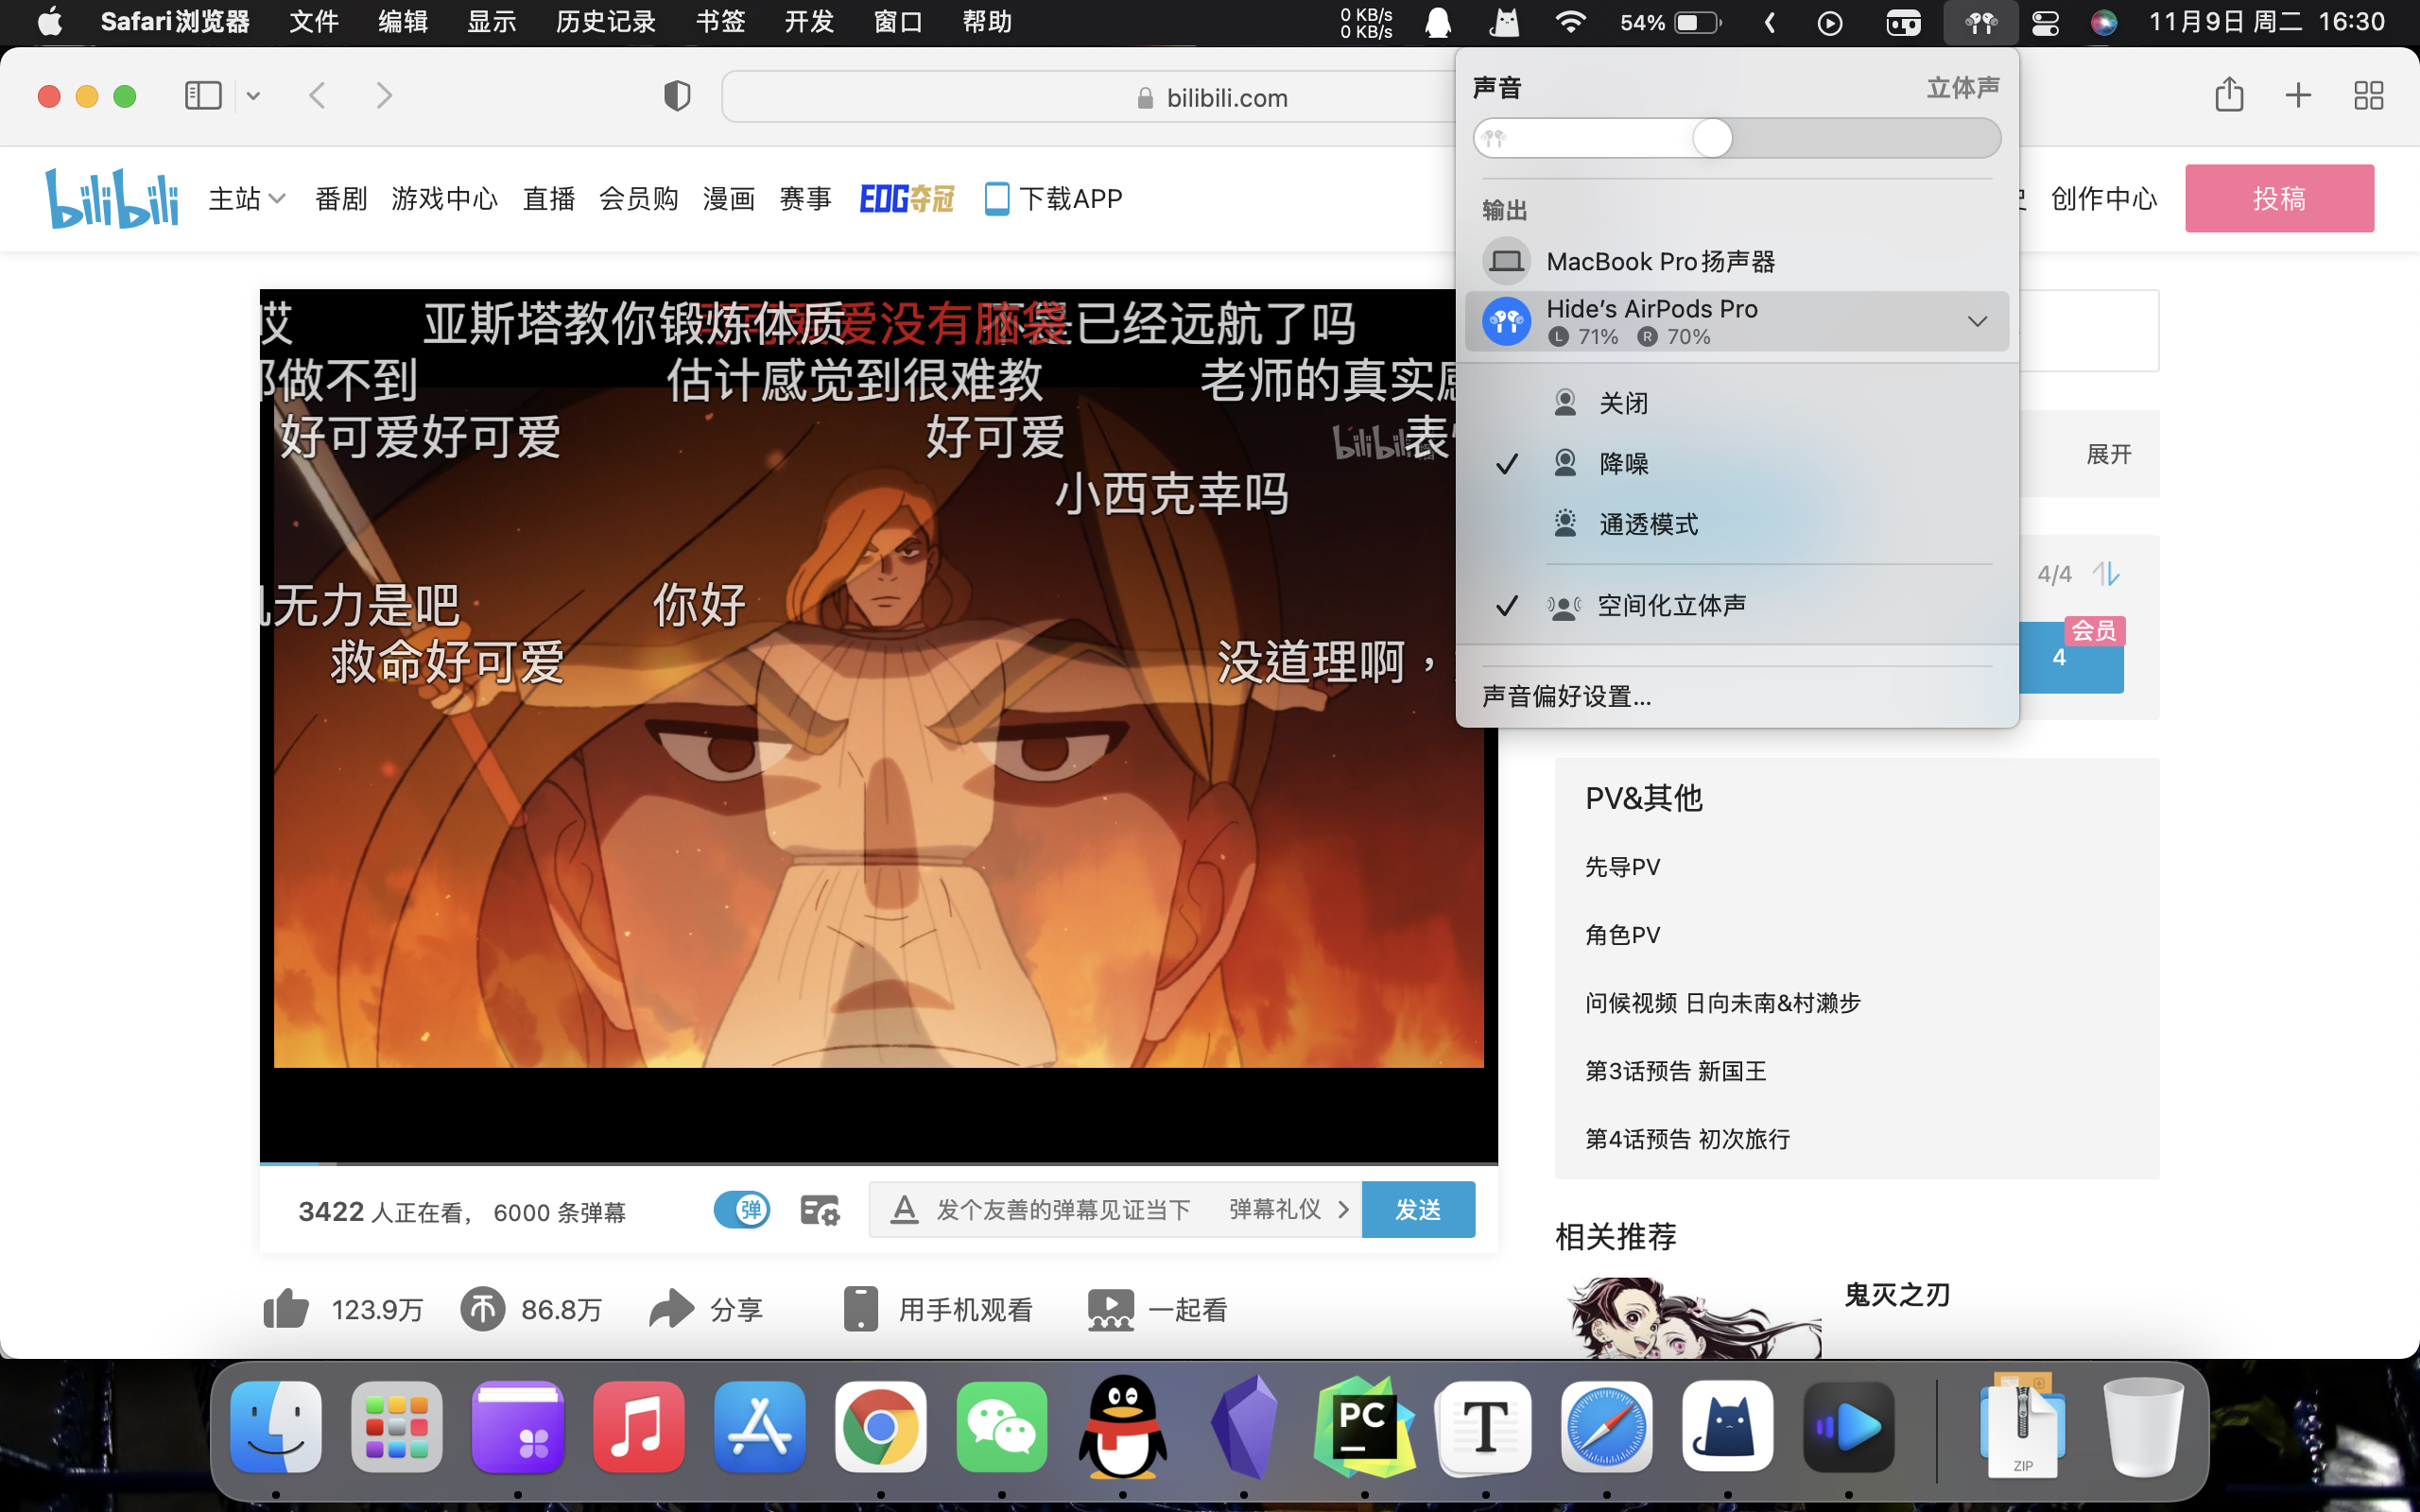Open 声音偏好设置 link
This screenshot has height=1512, width=2420.
pyautogui.click(x=1566, y=696)
